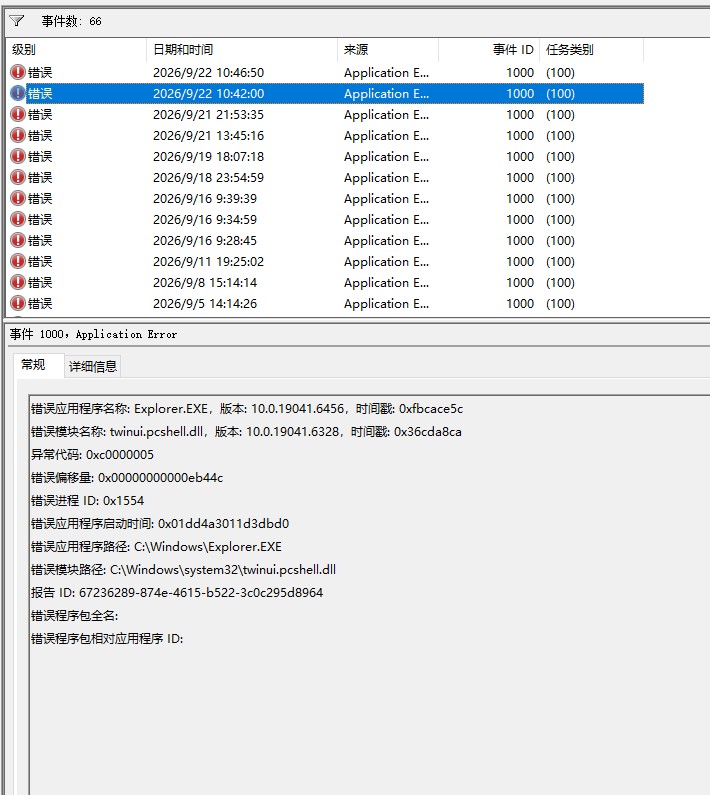Click error icon of 2026/9/16 9:28:45 event

point(18,240)
